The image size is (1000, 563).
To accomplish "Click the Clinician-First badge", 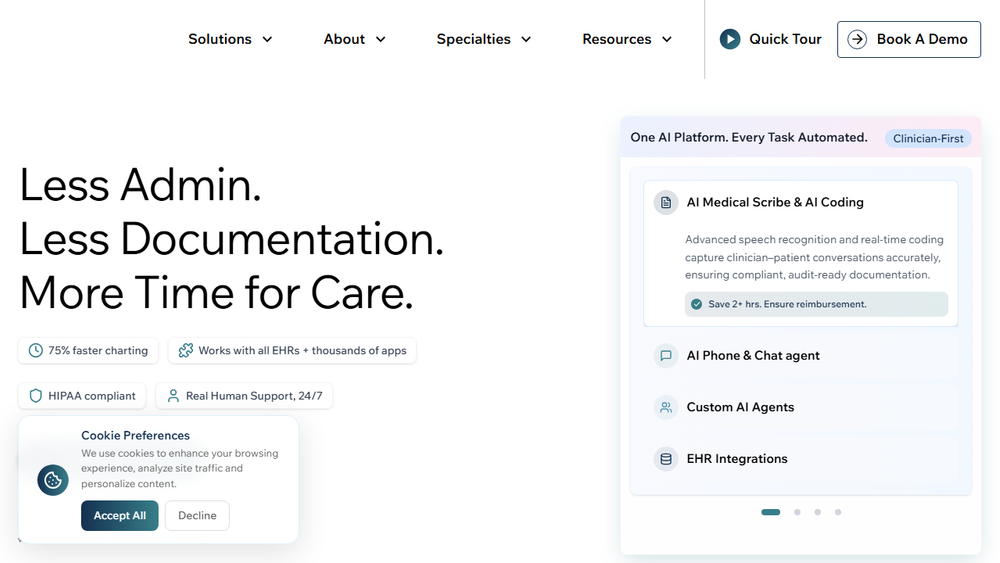I will pos(928,139).
